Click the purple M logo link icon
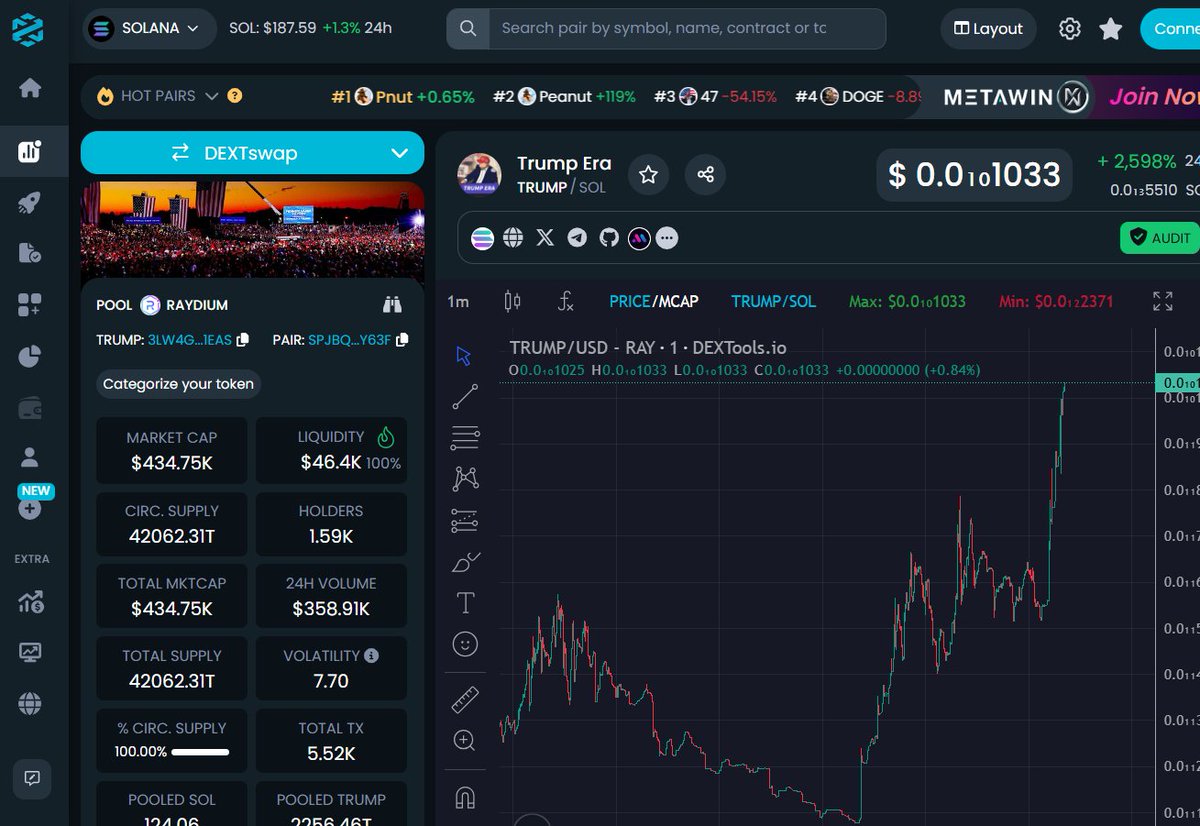The image size is (1200, 826). tap(639, 238)
